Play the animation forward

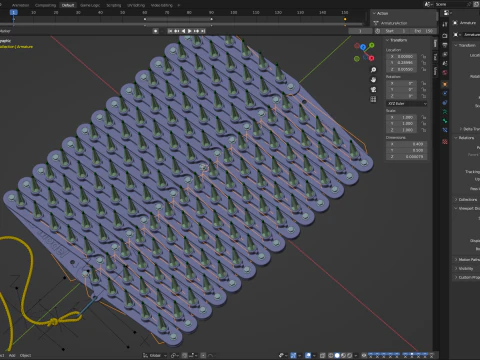(189, 31)
